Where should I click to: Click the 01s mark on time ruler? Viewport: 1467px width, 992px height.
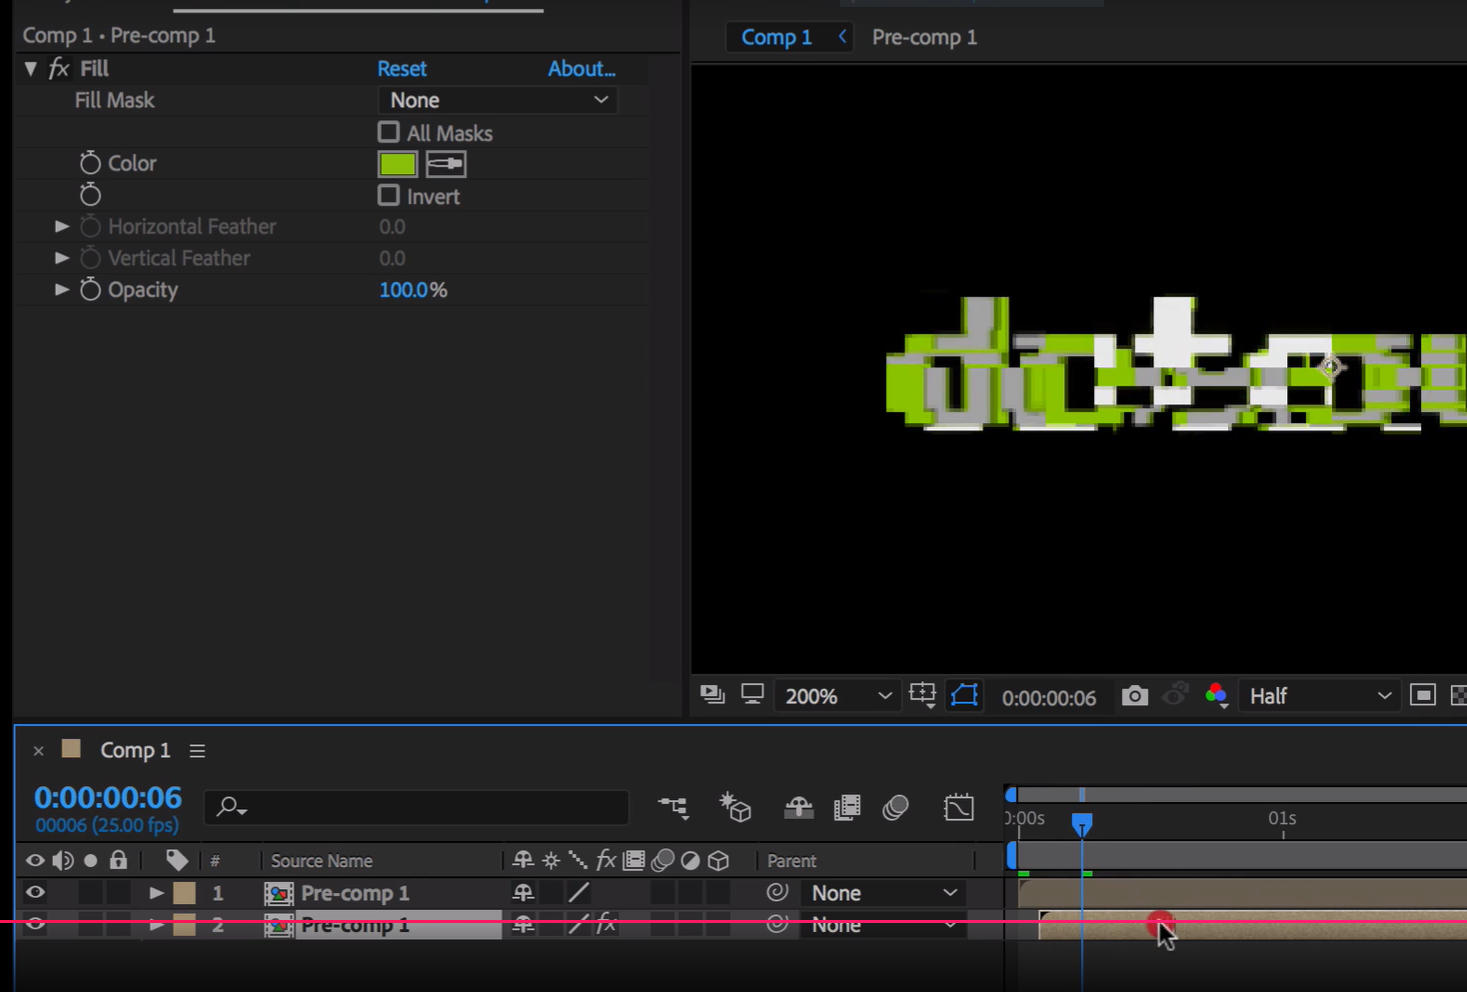[1282, 818]
